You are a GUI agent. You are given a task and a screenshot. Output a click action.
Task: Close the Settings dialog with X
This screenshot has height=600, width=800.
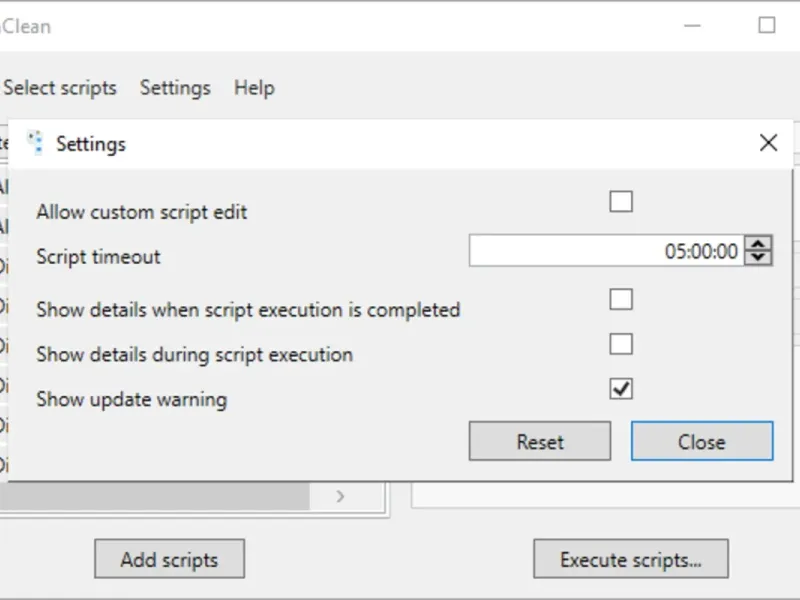pos(768,143)
